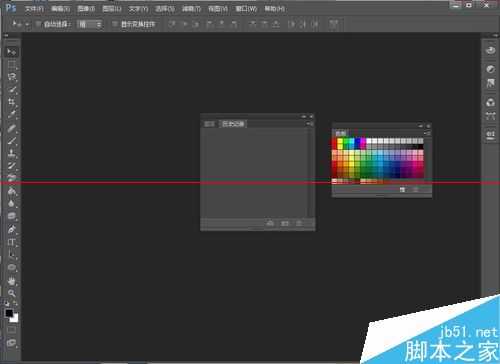Select the Lasso tool

[x=11, y=77]
